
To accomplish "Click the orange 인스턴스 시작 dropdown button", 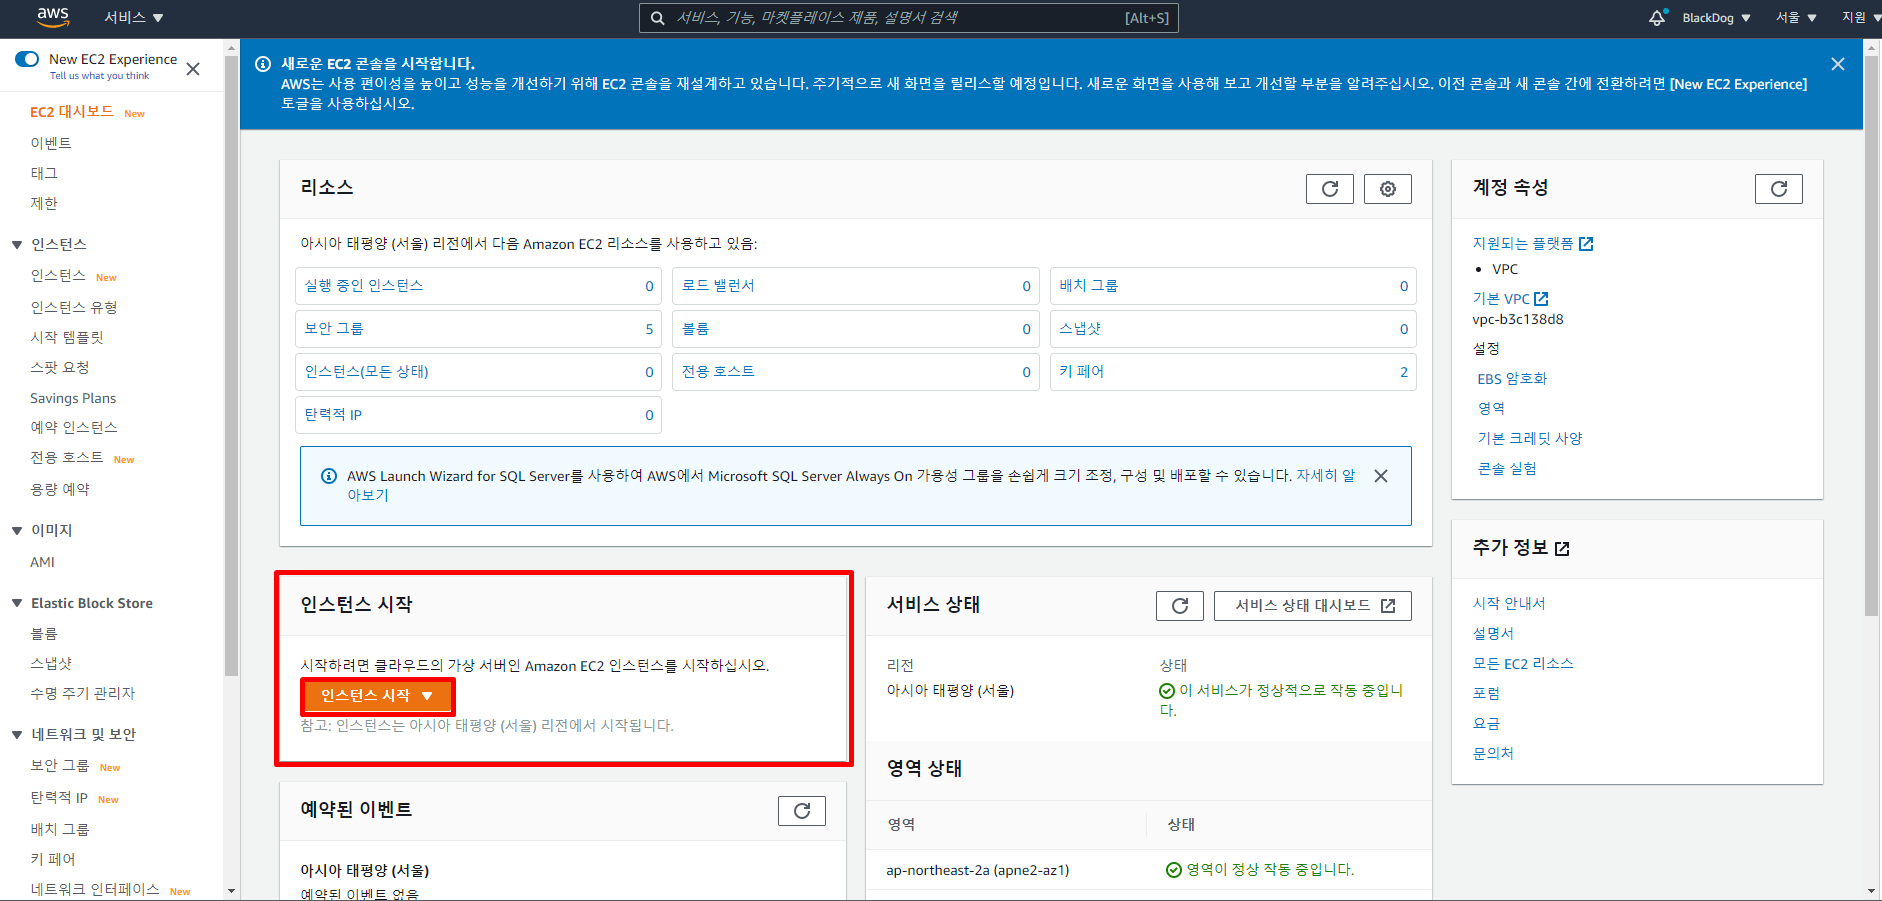I will point(377,696).
